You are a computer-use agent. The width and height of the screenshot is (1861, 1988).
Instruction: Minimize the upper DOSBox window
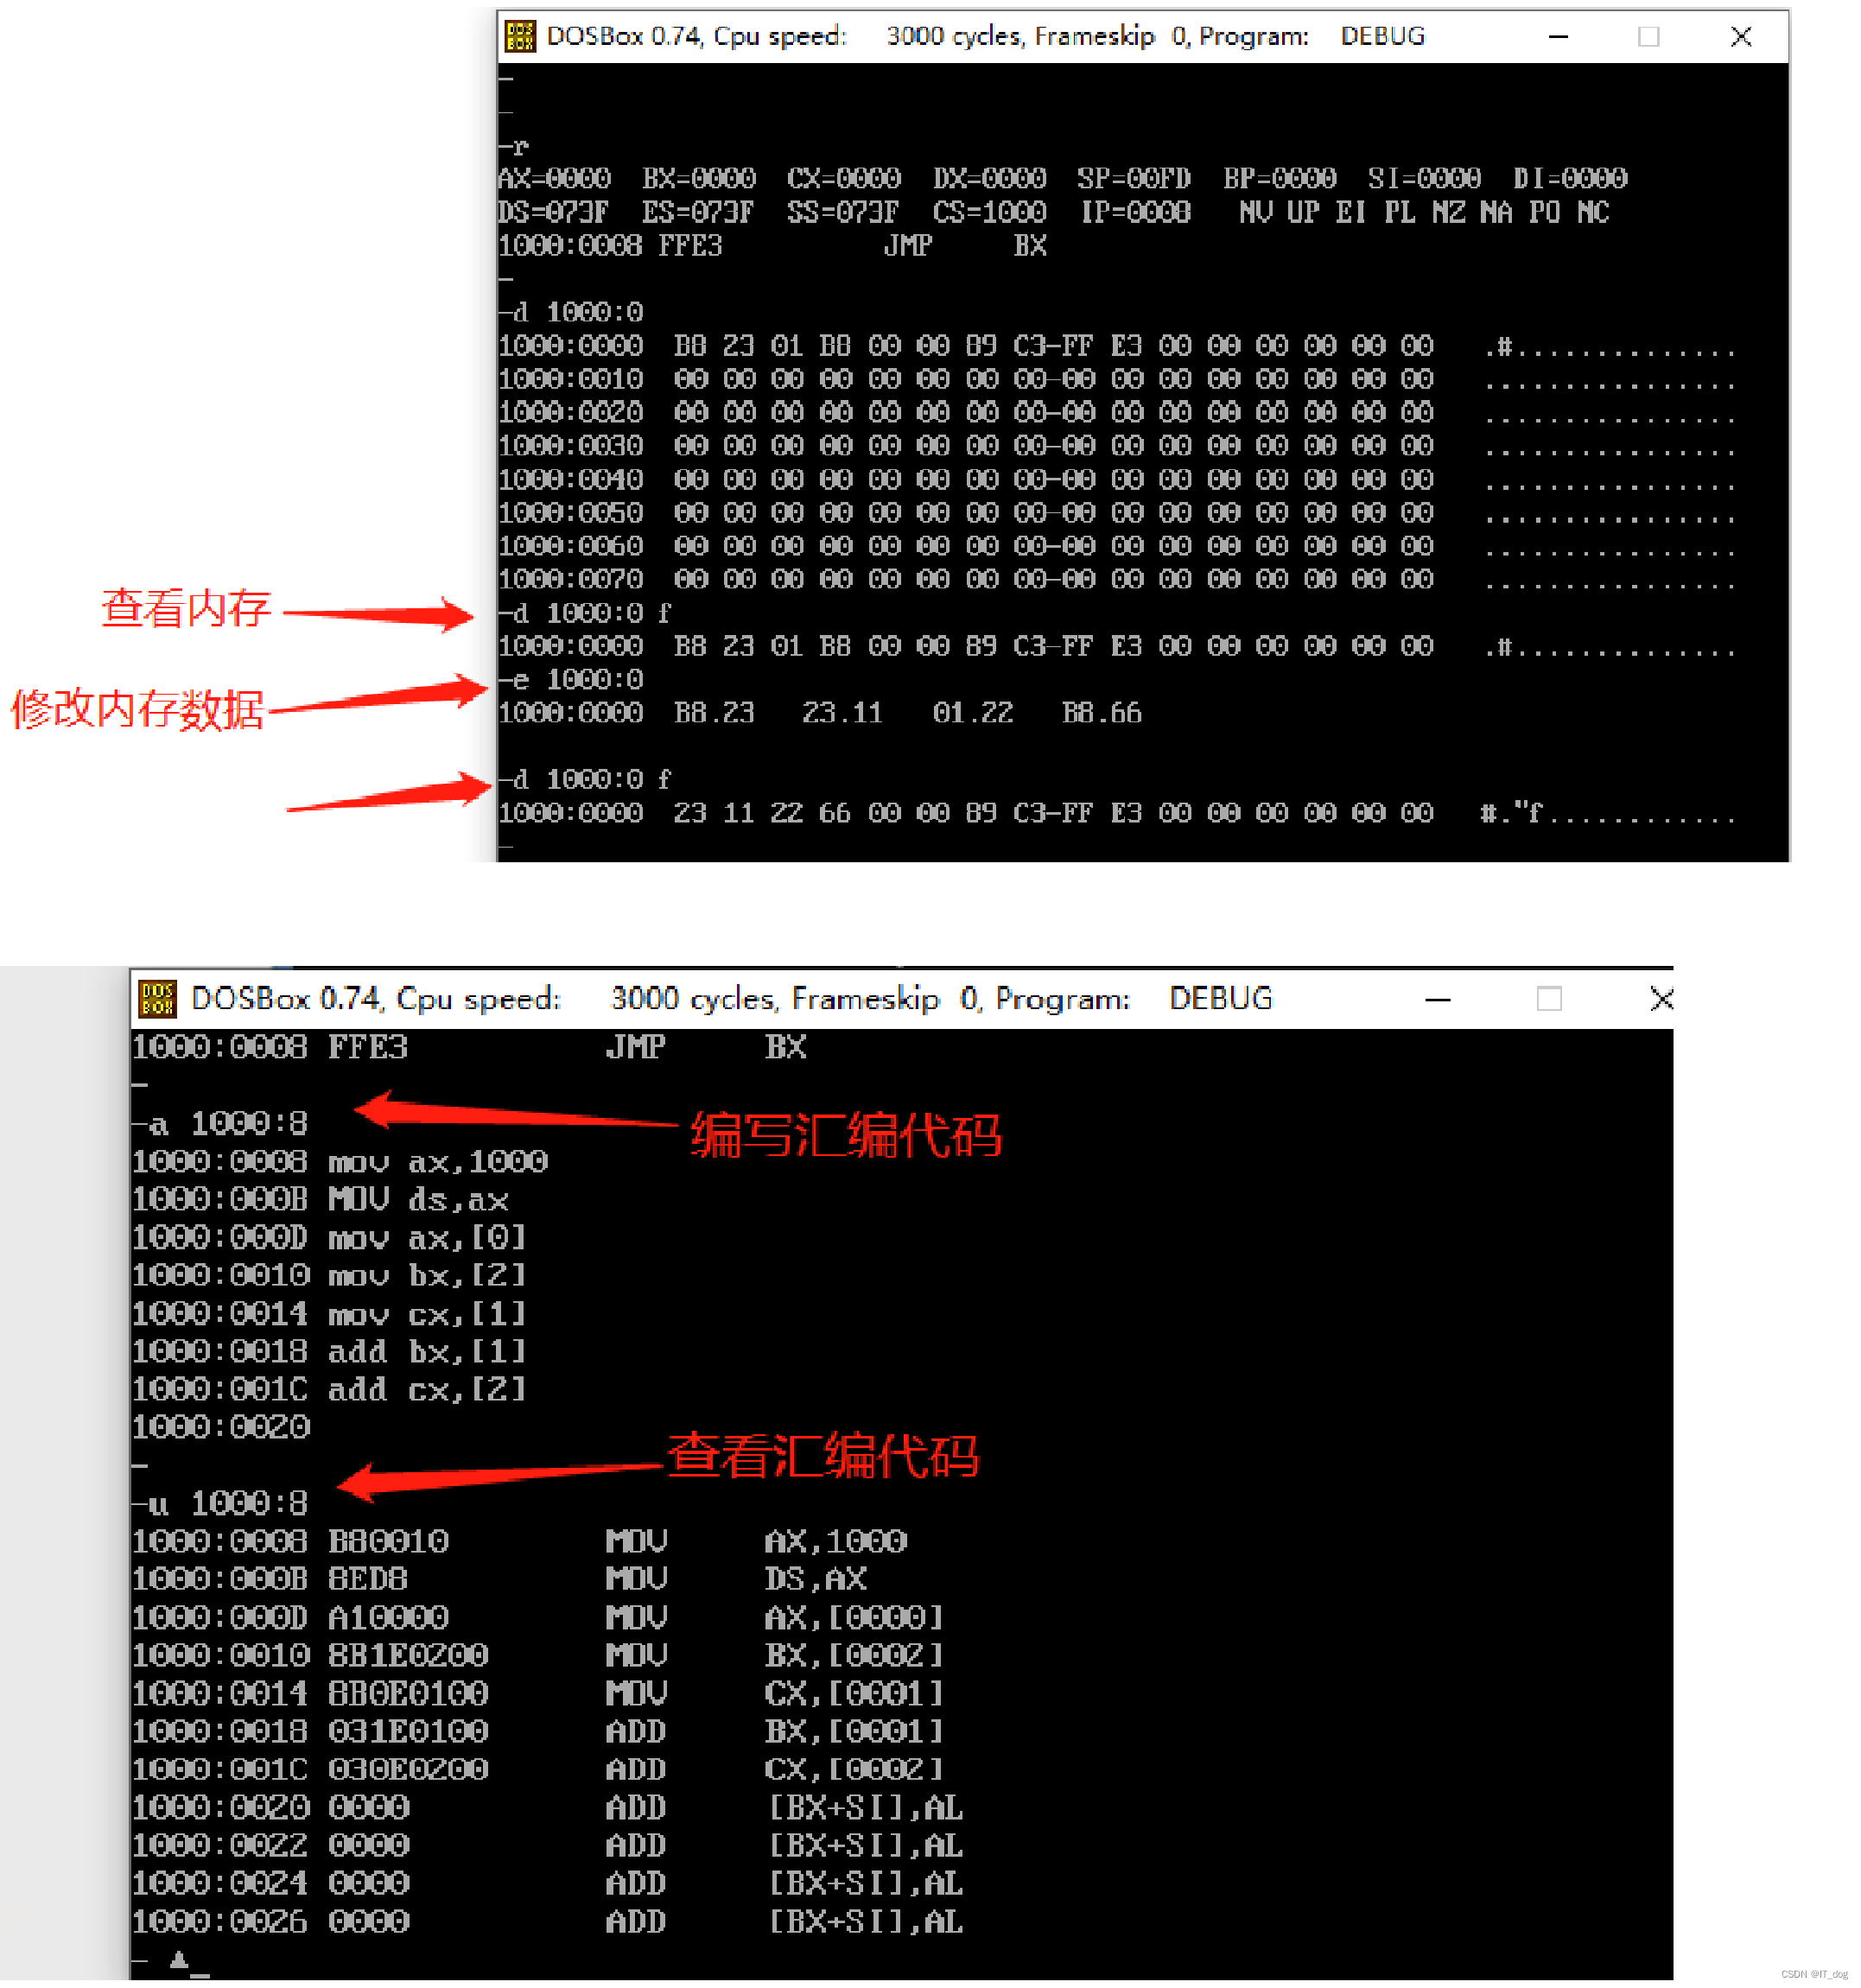(1558, 37)
